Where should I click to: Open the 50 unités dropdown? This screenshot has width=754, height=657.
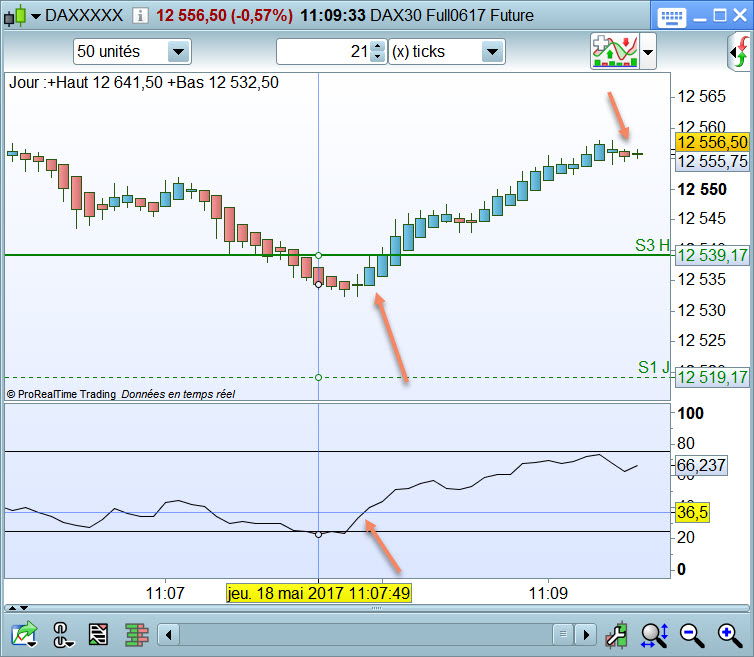coord(132,51)
